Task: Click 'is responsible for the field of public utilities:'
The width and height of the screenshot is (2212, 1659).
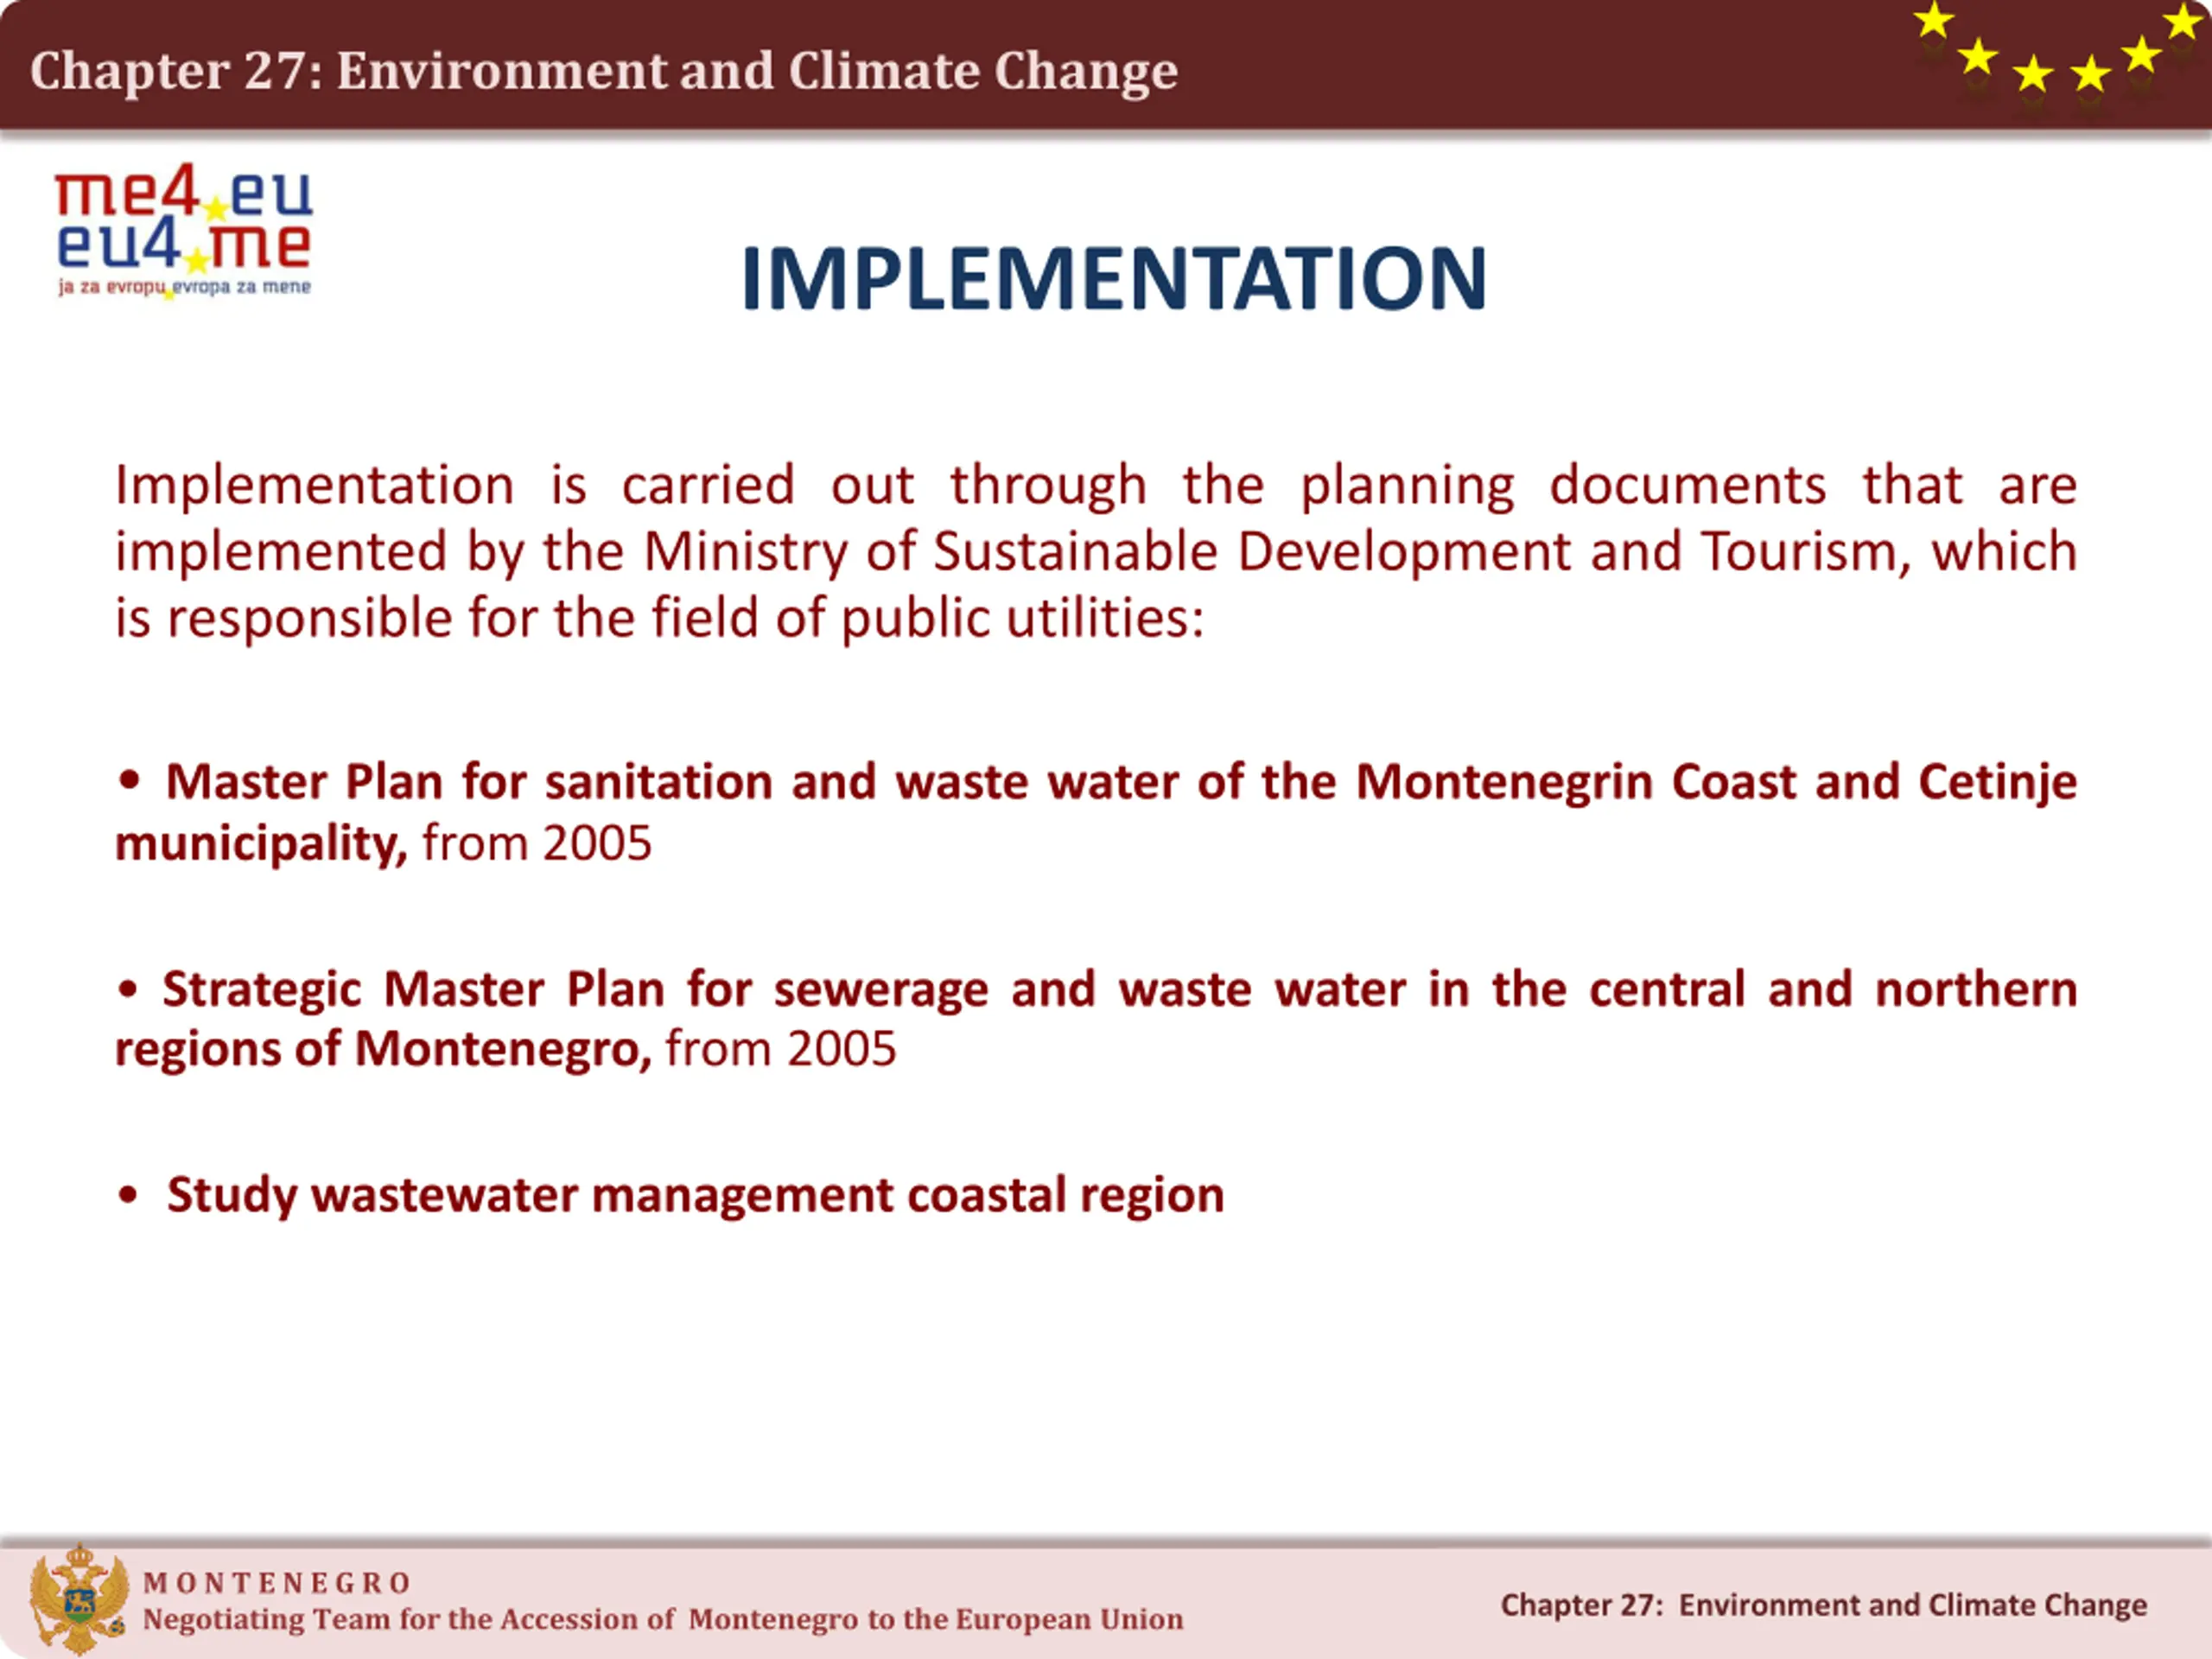Action: (659, 618)
